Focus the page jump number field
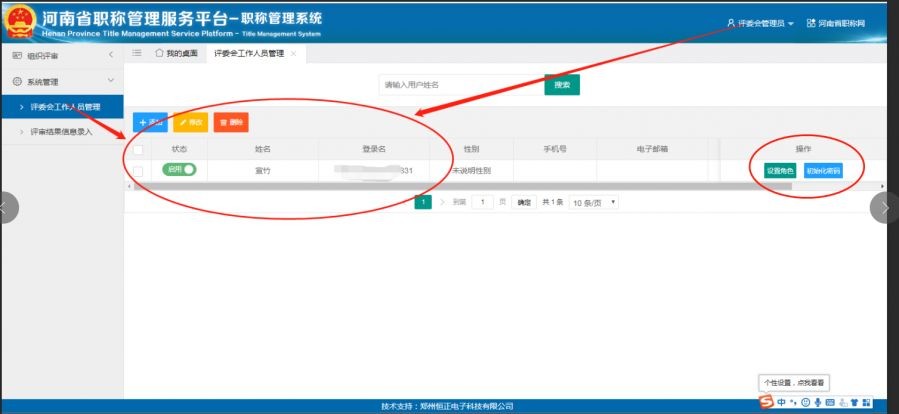 pyautogui.click(x=482, y=202)
